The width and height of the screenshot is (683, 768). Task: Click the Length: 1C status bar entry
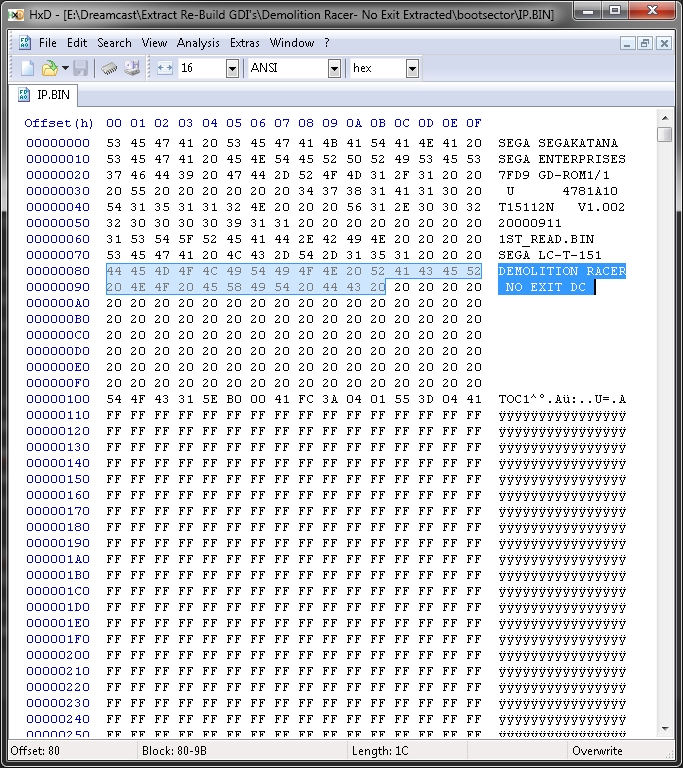click(x=380, y=751)
